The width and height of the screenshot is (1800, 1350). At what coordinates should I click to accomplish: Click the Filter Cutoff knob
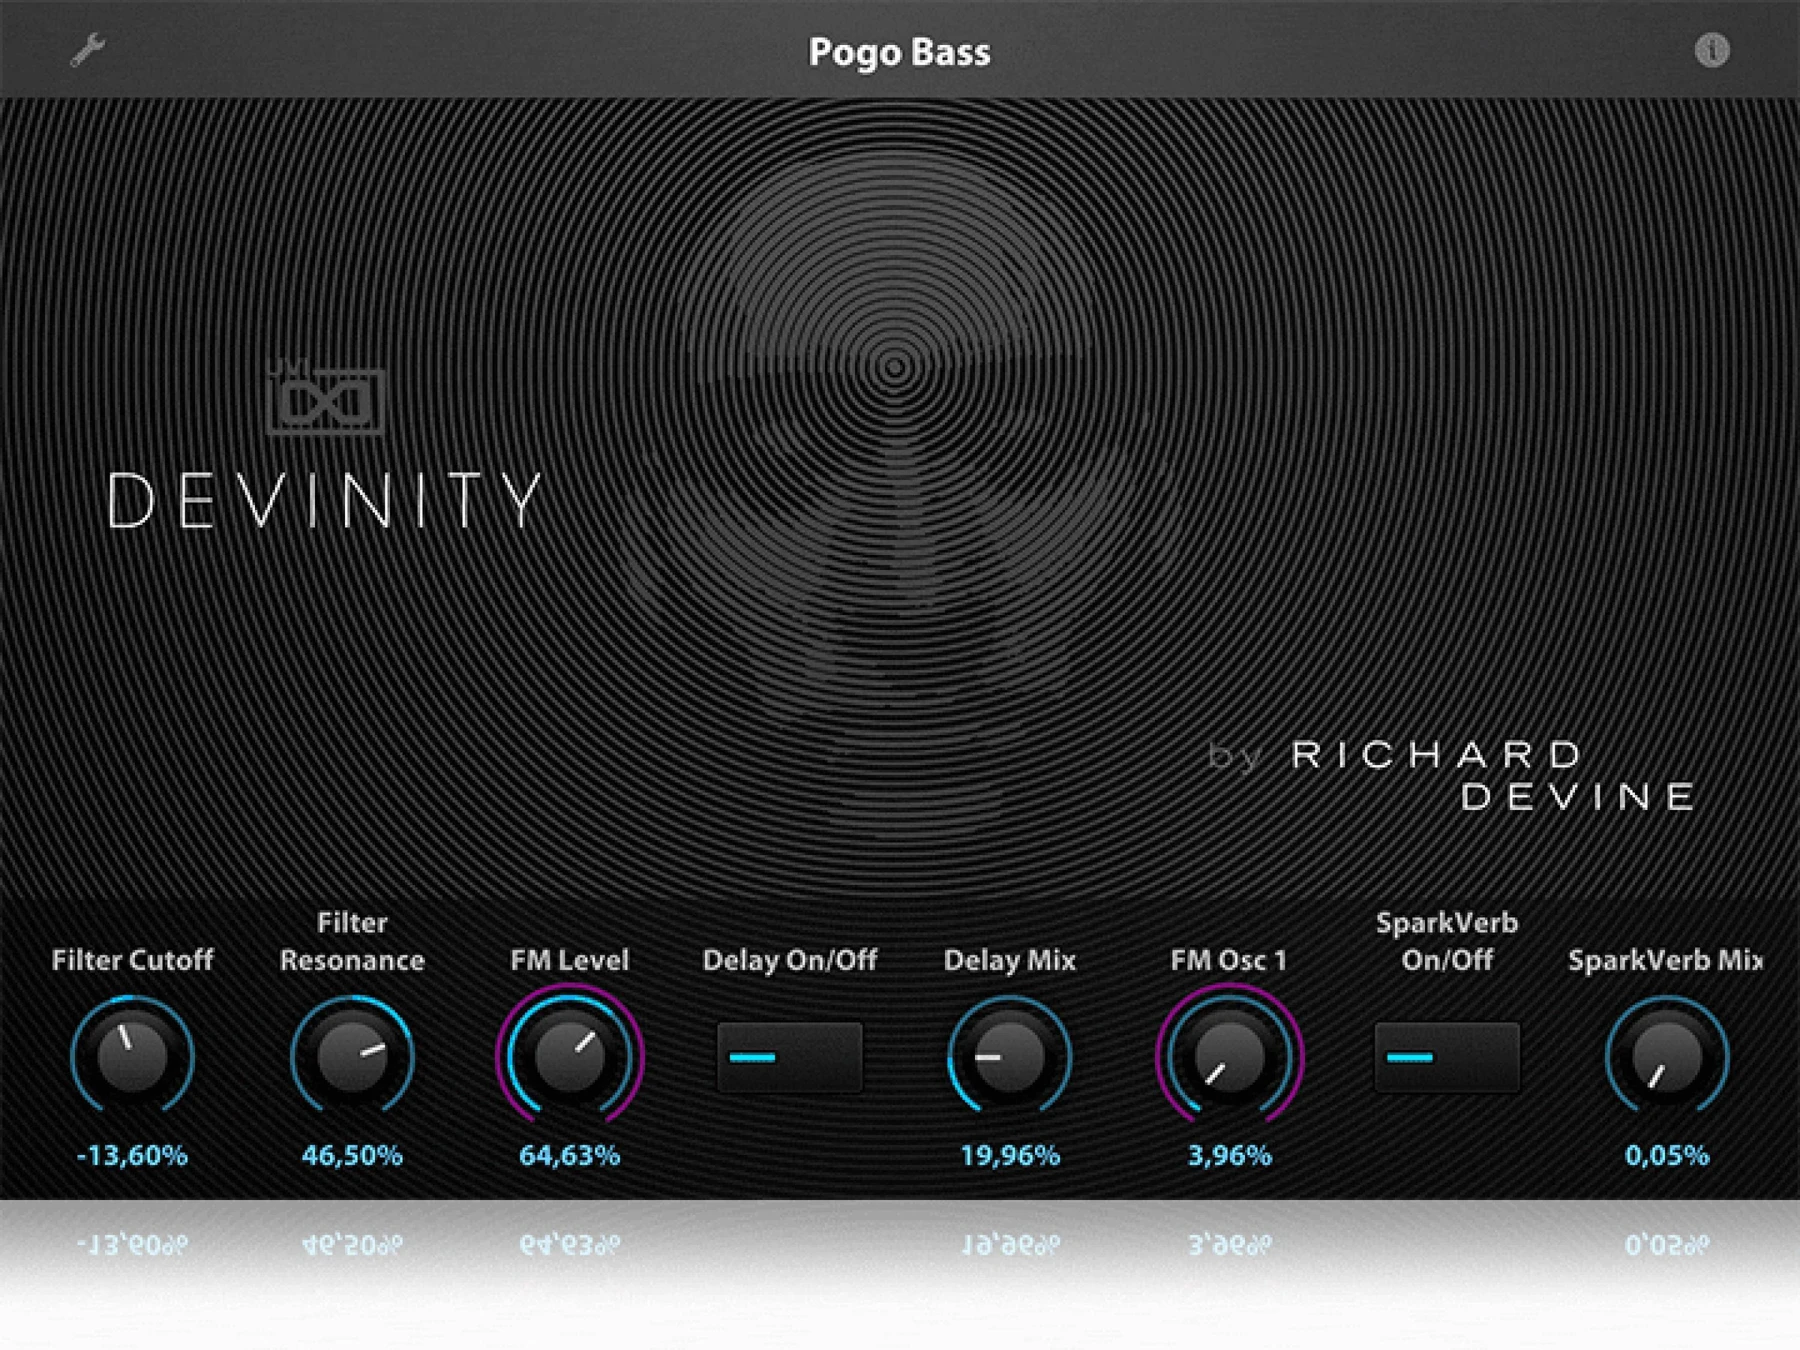[x=132, y=1056]
